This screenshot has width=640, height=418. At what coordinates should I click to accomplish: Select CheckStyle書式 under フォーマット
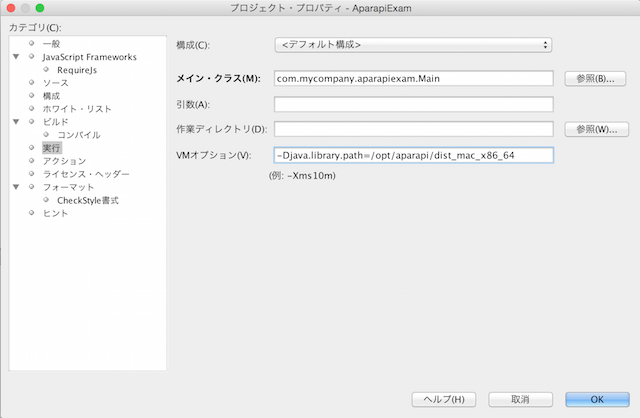pyautogui.click(x=87, y=200)
